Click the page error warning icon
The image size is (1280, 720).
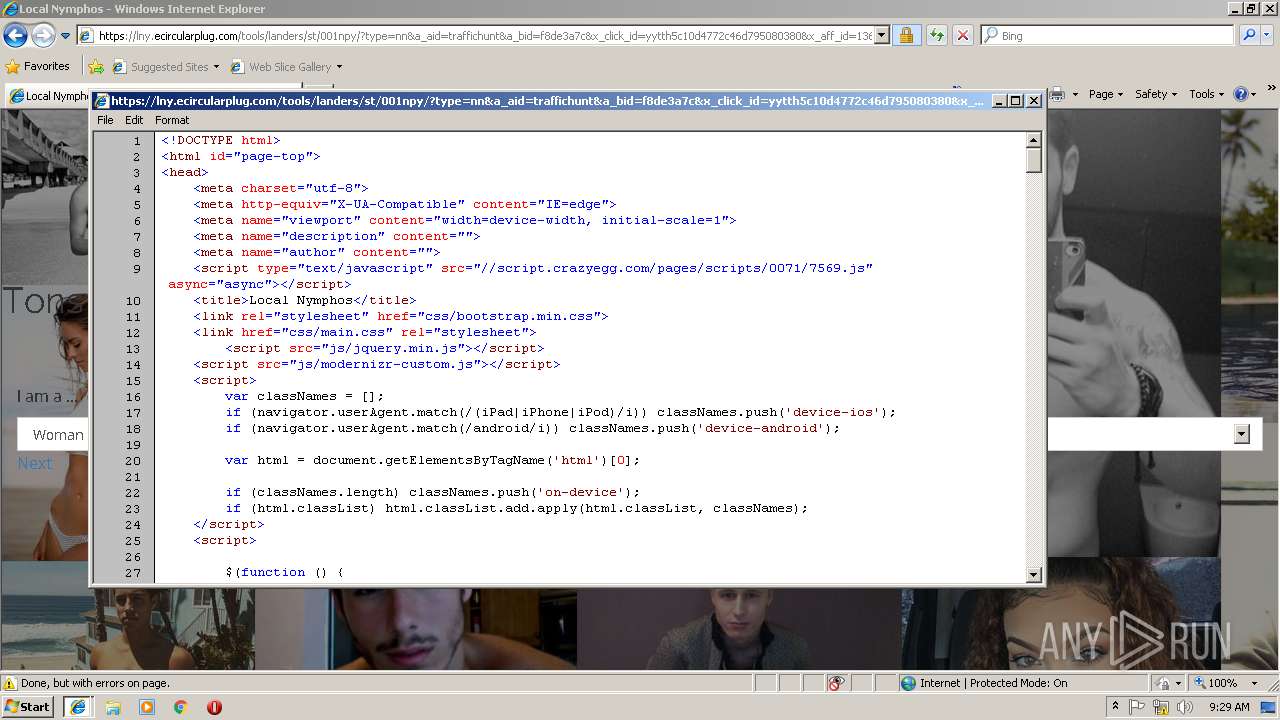click(10, 683)
